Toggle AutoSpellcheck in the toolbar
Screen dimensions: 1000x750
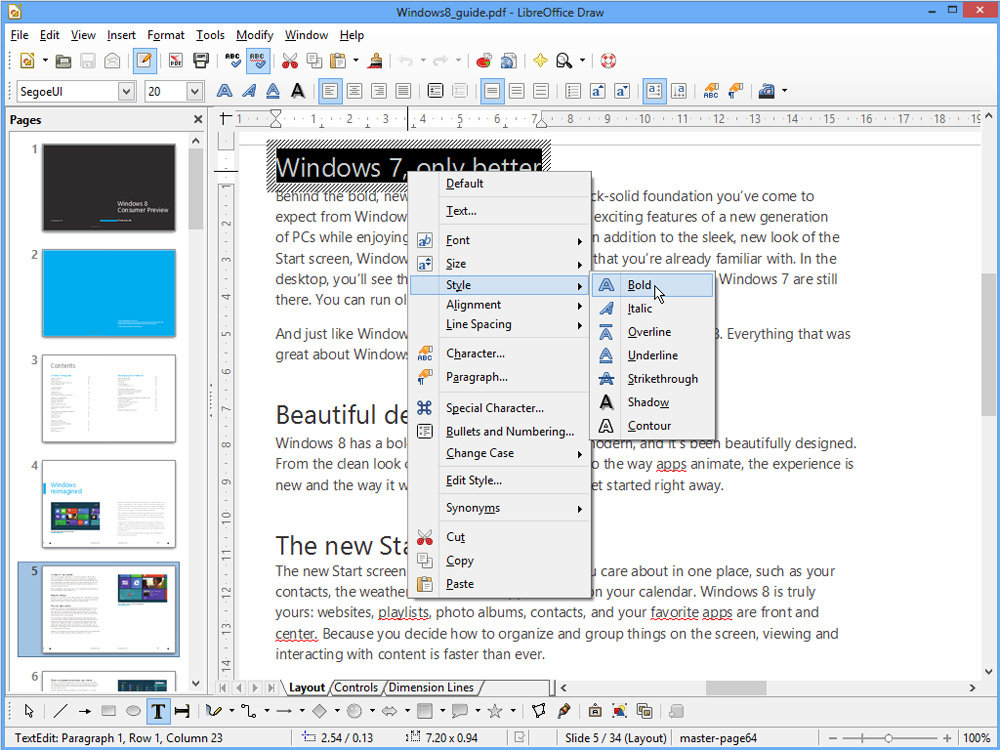pos(258,61)
